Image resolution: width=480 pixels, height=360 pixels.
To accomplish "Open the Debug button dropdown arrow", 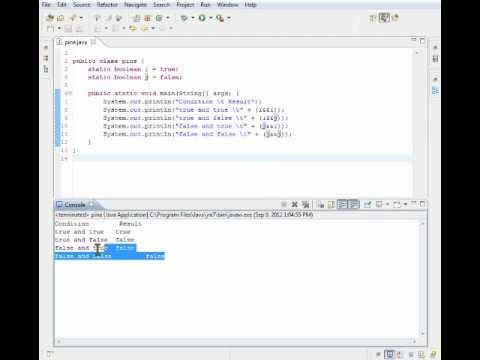I will (x=193, y=18).
